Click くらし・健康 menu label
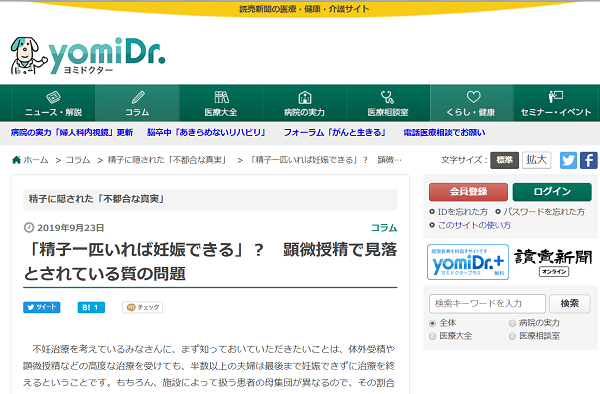Viewport: 600px width, 394px height. pos(471,112)
